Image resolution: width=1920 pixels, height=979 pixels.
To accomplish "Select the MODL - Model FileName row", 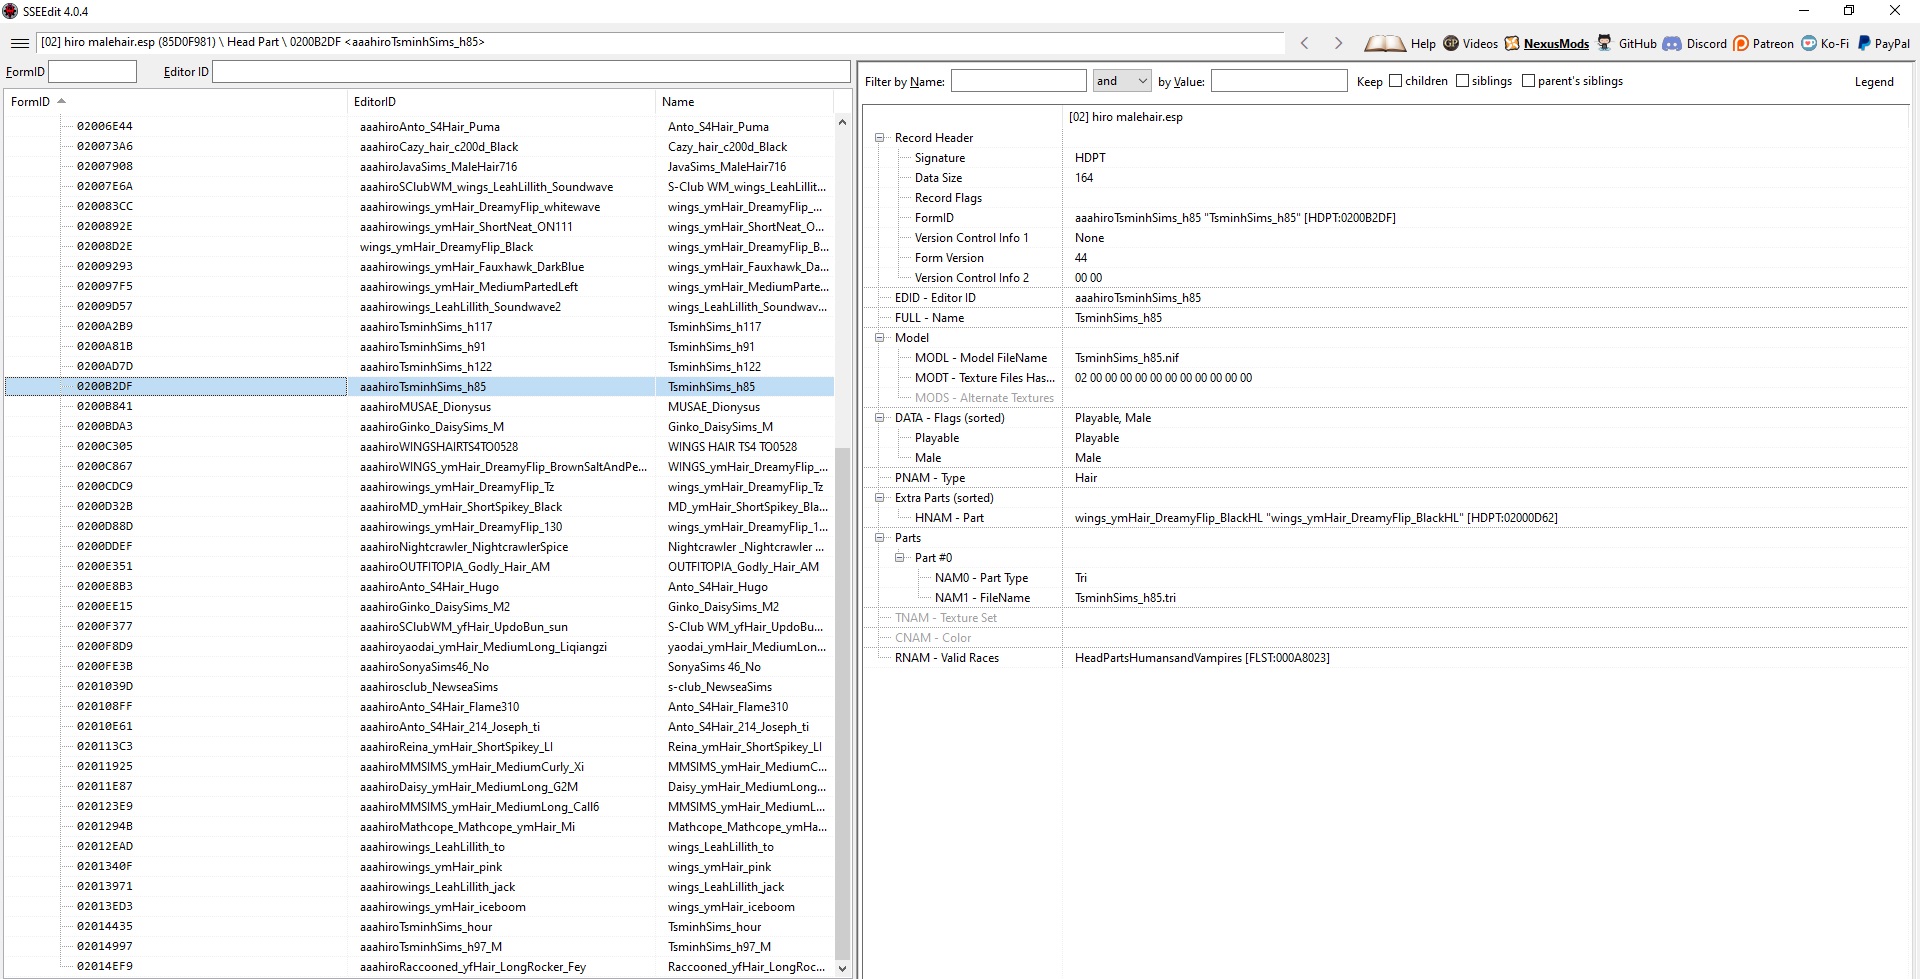I will click(x=1386, y=358).
